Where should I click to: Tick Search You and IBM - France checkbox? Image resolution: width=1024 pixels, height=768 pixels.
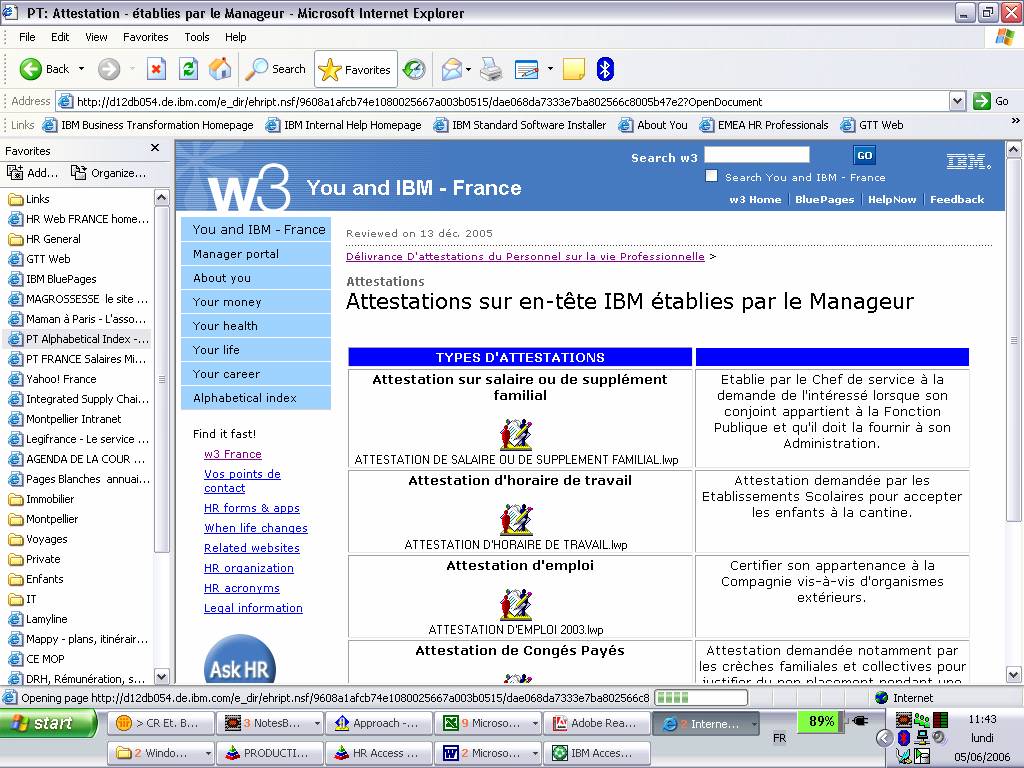(711, 176)
